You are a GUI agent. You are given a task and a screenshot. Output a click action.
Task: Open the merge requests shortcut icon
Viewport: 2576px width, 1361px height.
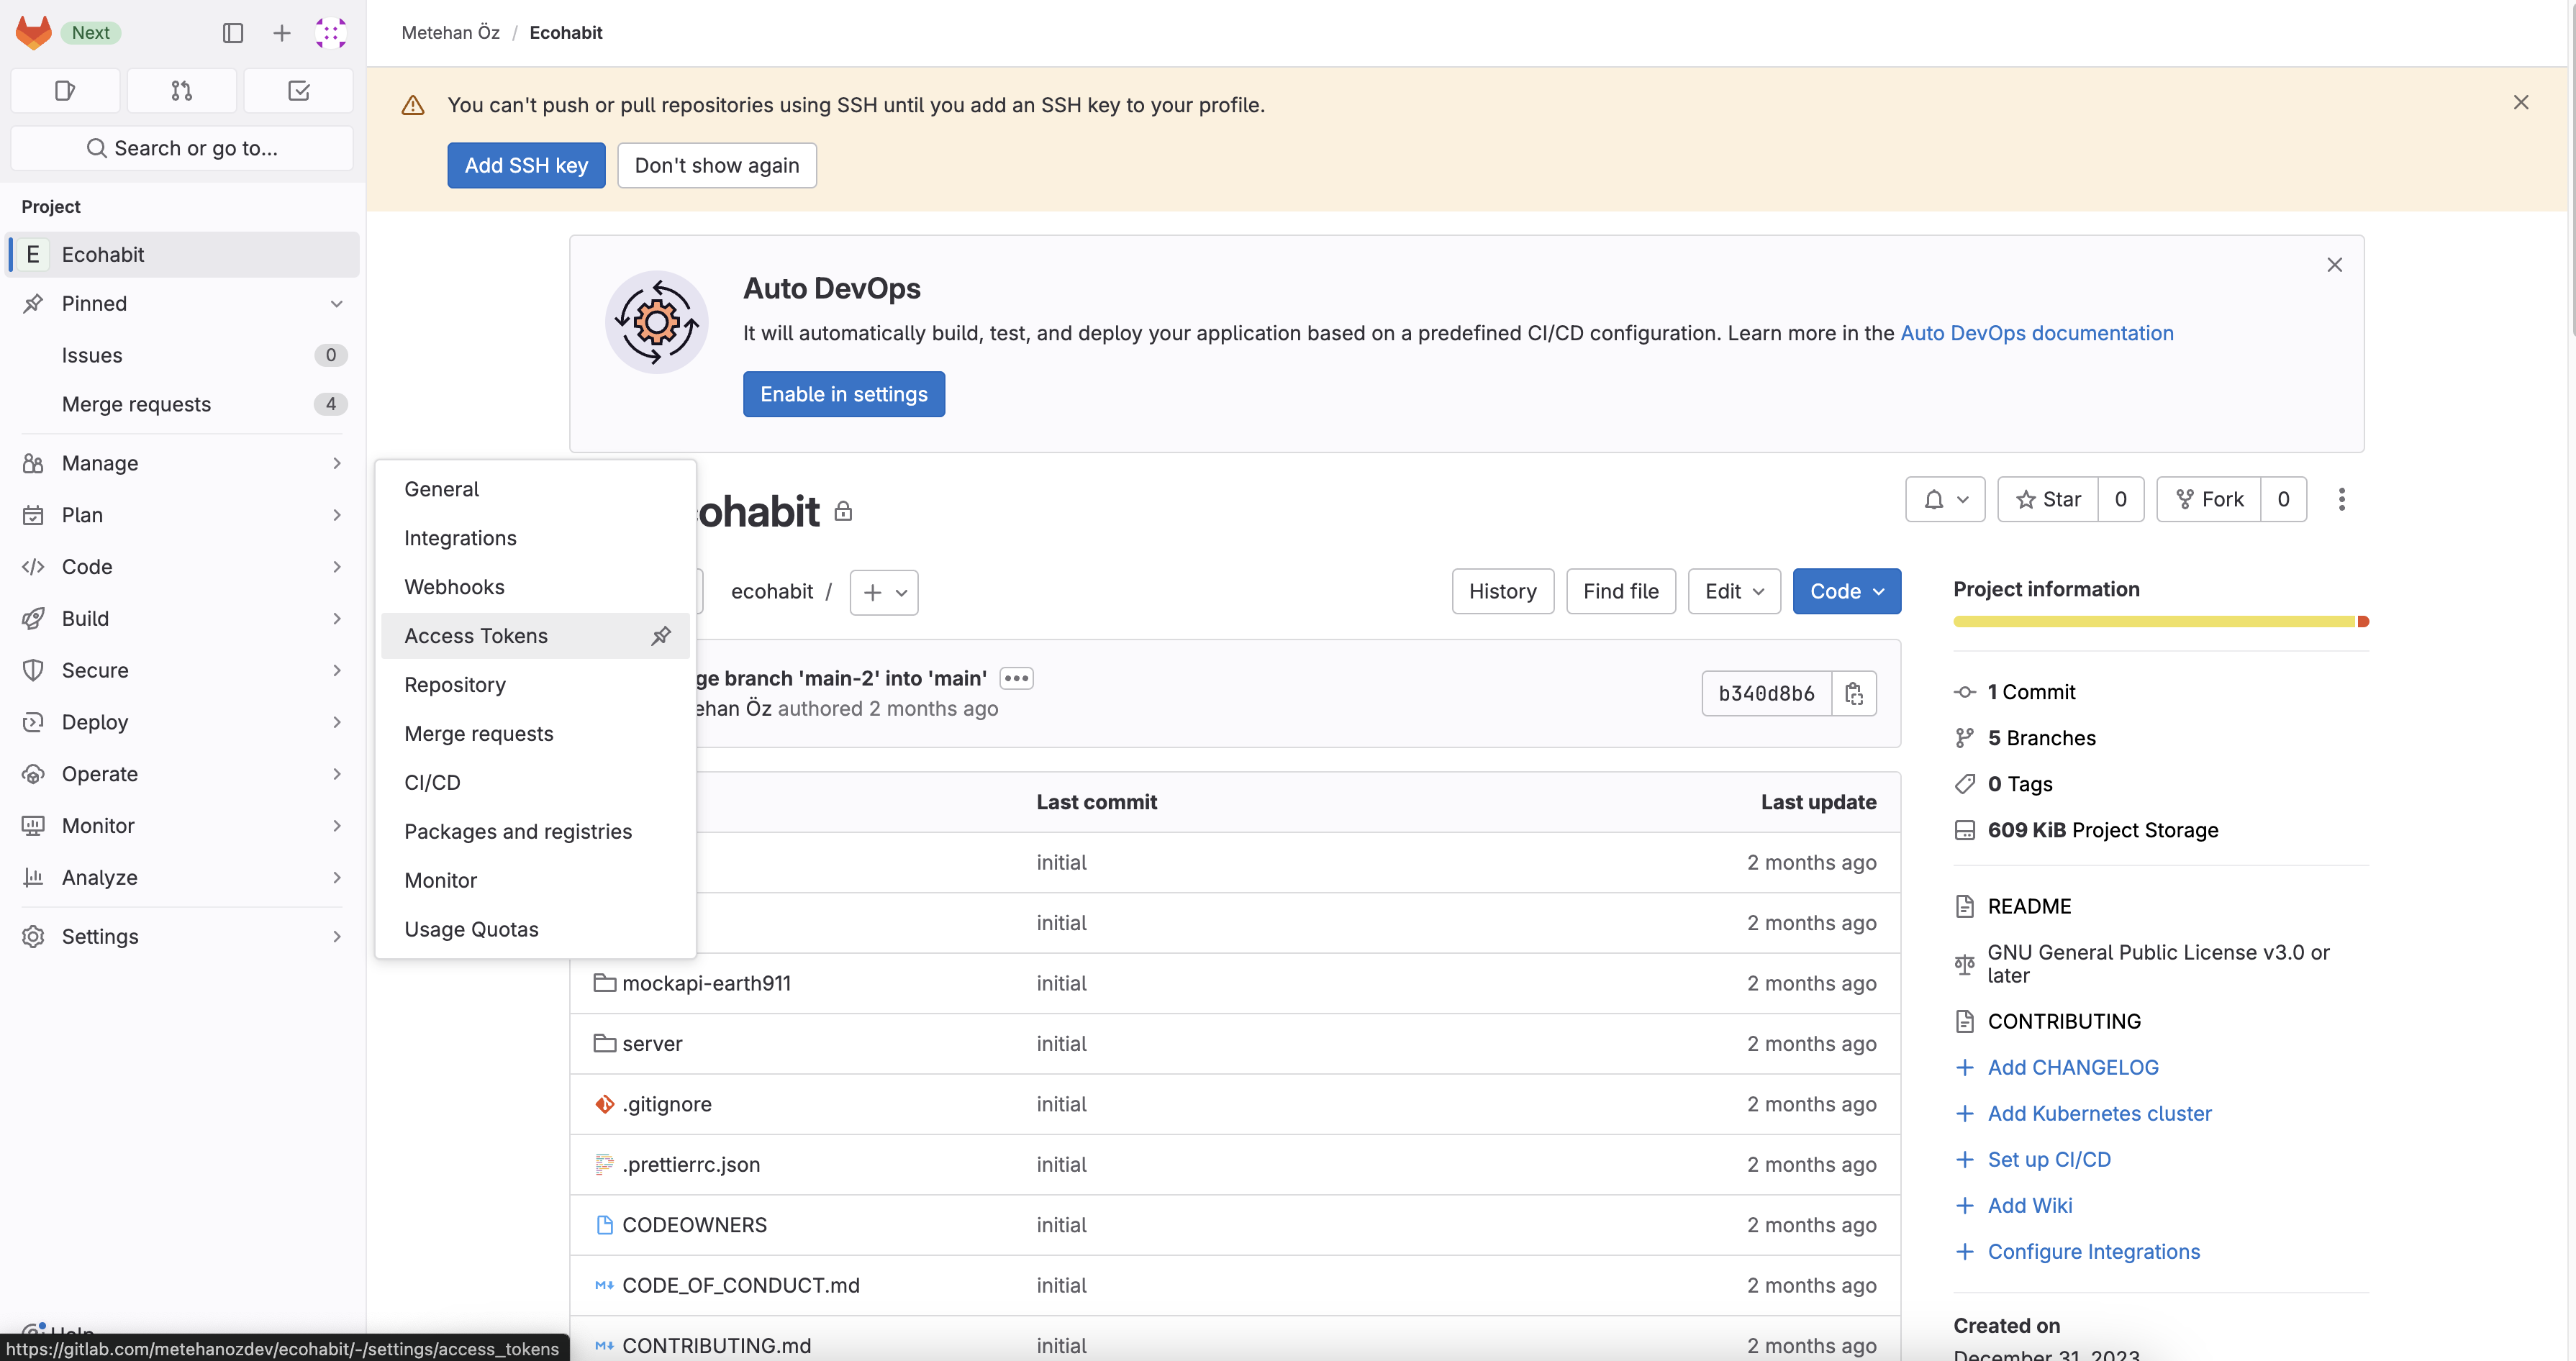click(x=181, y=91)
